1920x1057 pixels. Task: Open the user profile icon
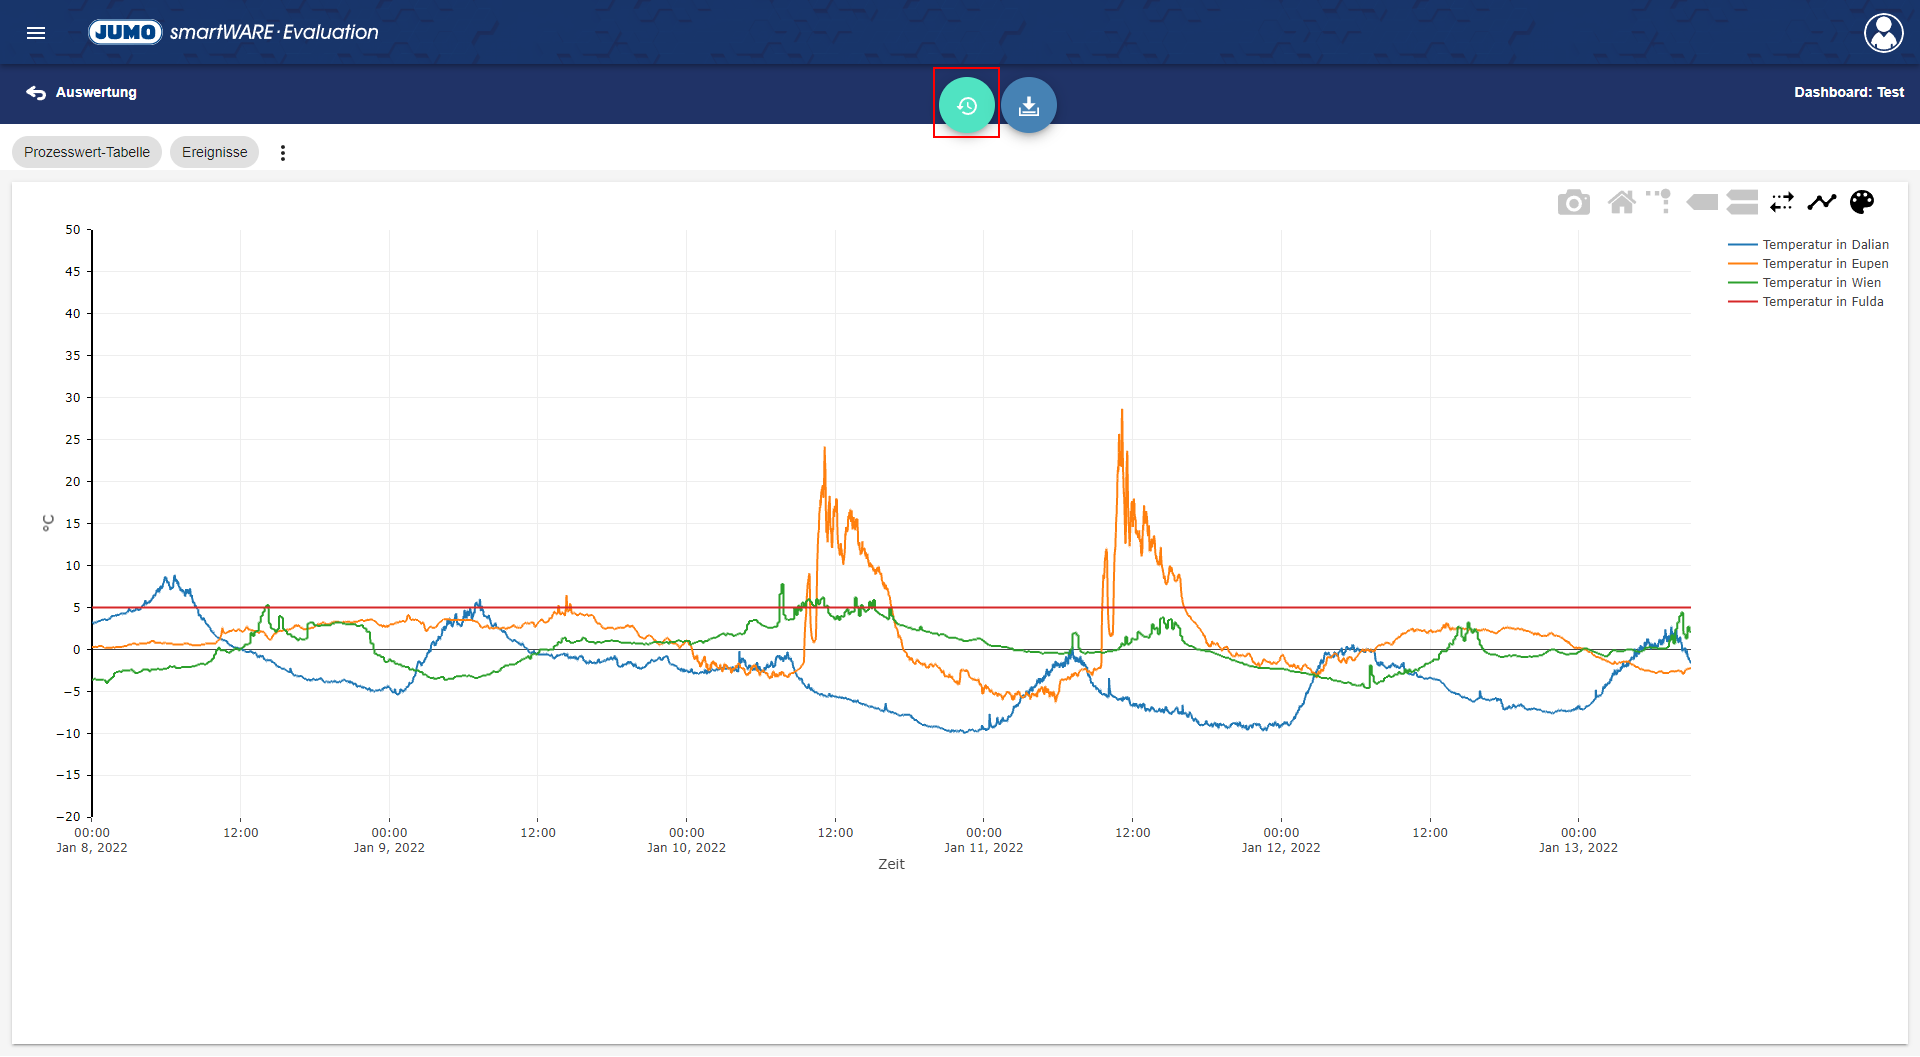[1883, 33]
